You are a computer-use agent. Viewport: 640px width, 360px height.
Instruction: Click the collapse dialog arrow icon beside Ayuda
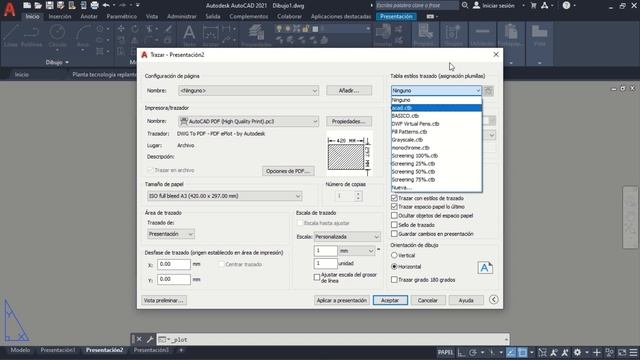click(493, 300)
